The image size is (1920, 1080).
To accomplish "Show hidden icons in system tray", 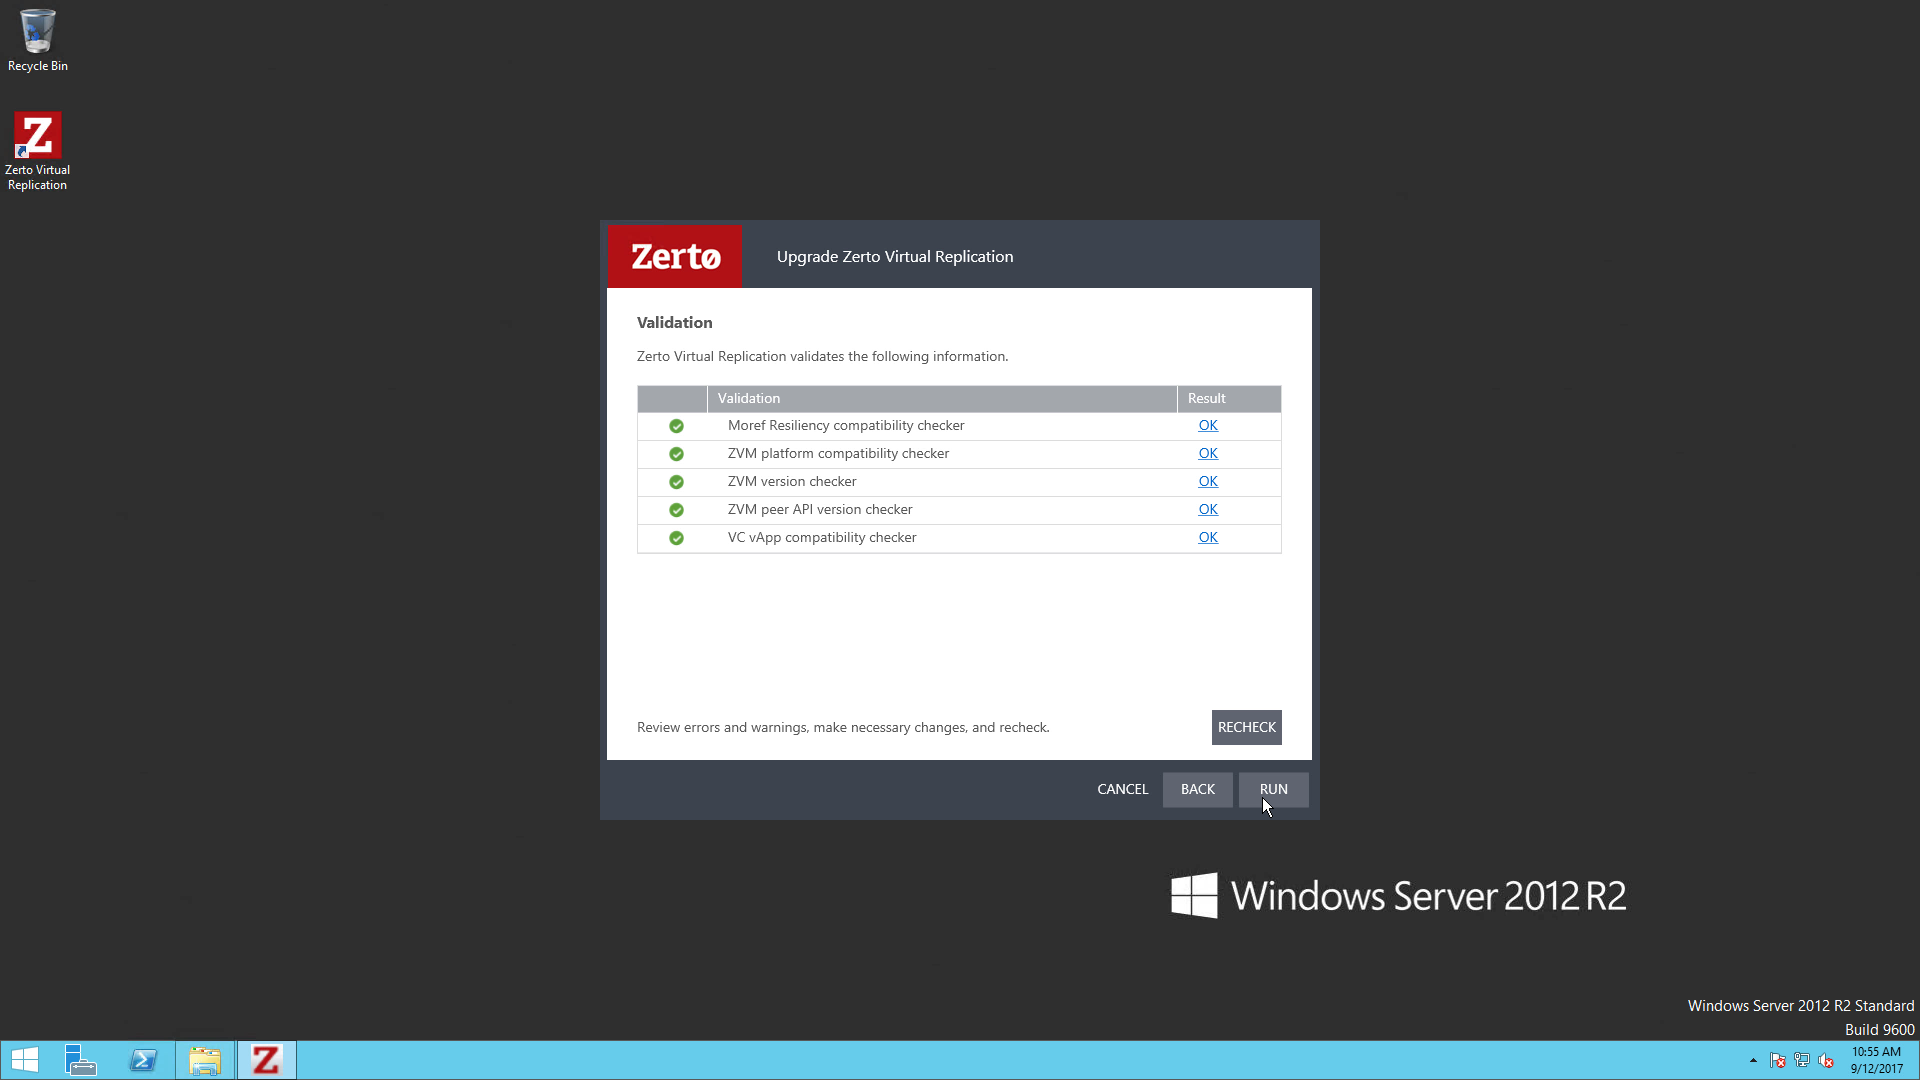I will (1753, 1060).
